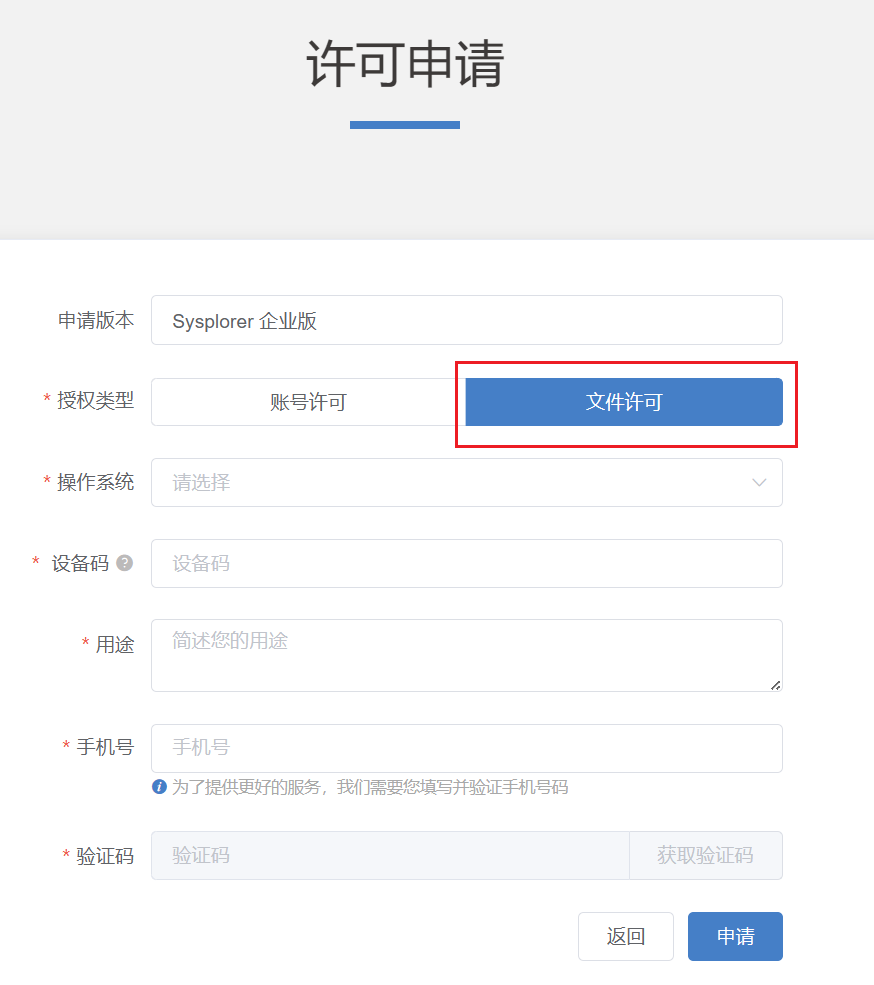This screenshot has height=985, width=874.
Task: Click the chevron arrow in 操作系统 dropdown
Action: click(759, 483)
